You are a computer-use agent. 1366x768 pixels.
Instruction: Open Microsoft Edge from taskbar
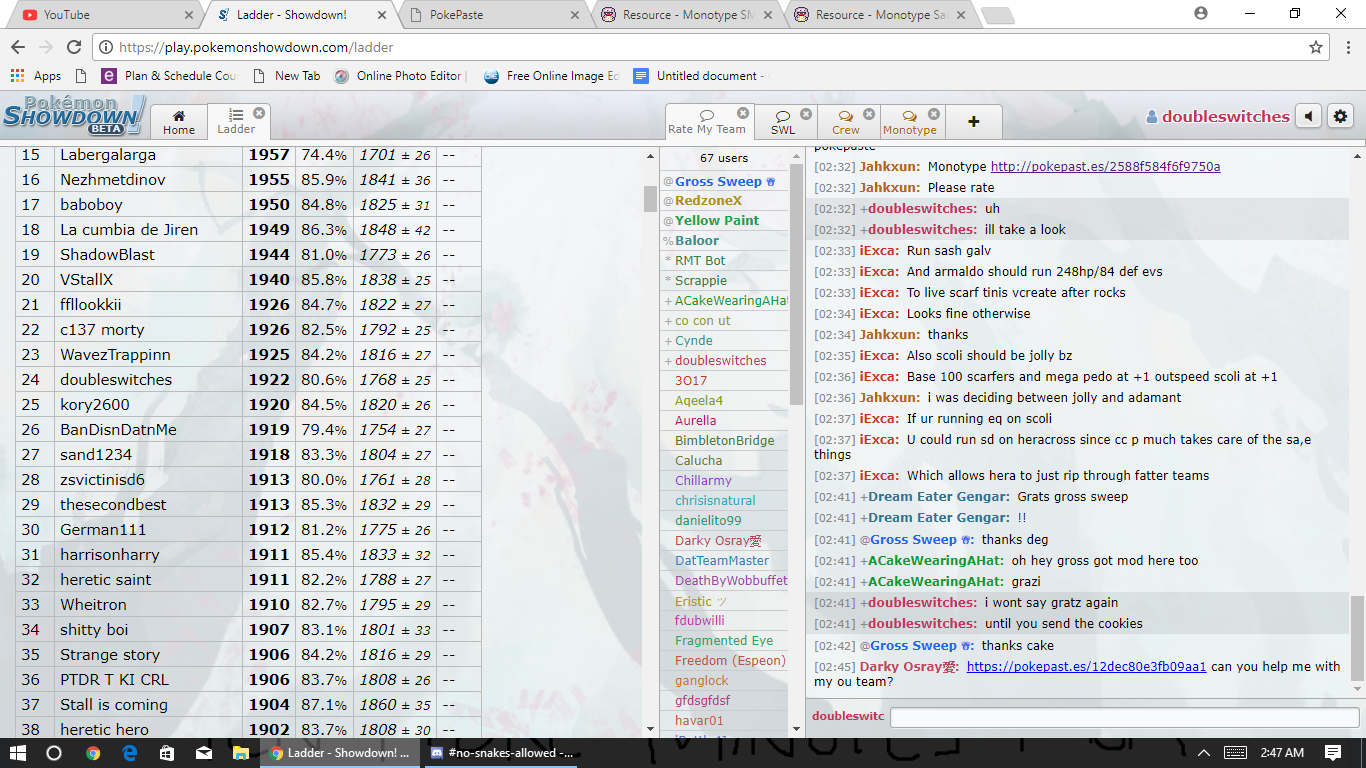pyautogui.click(x=130, y=753)
